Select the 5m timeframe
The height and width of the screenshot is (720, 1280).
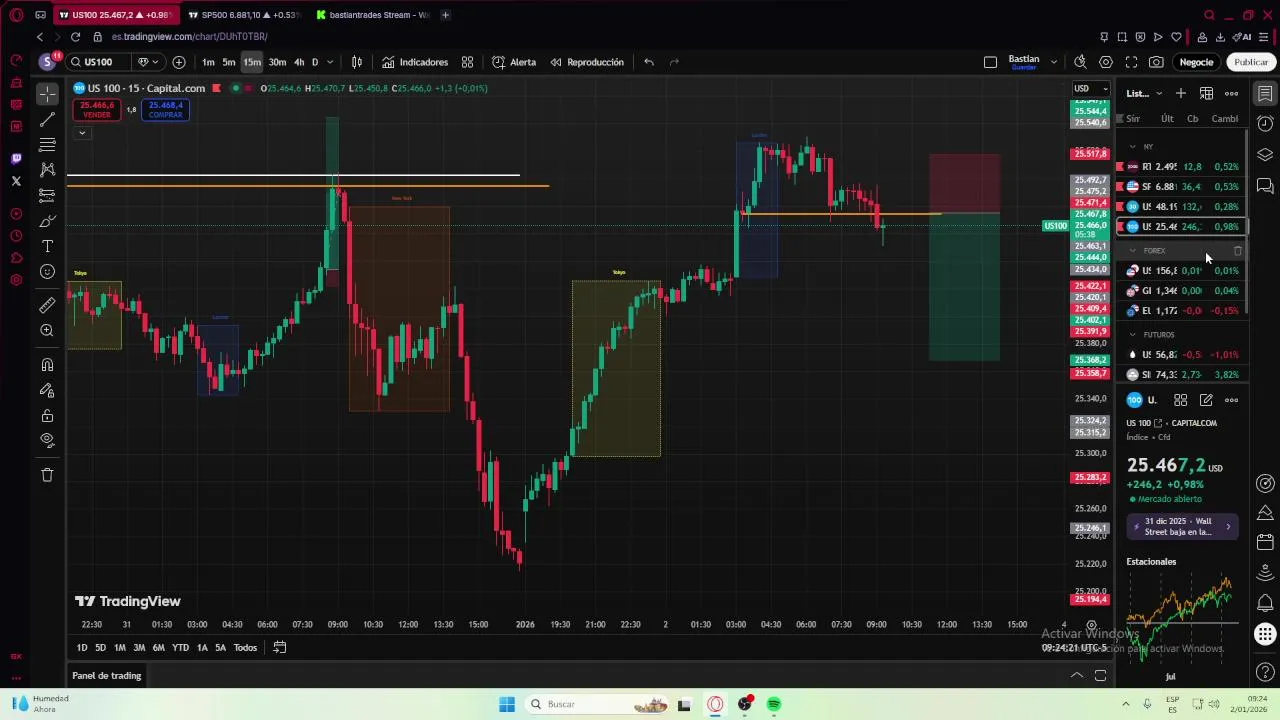[x=229, y=62]
